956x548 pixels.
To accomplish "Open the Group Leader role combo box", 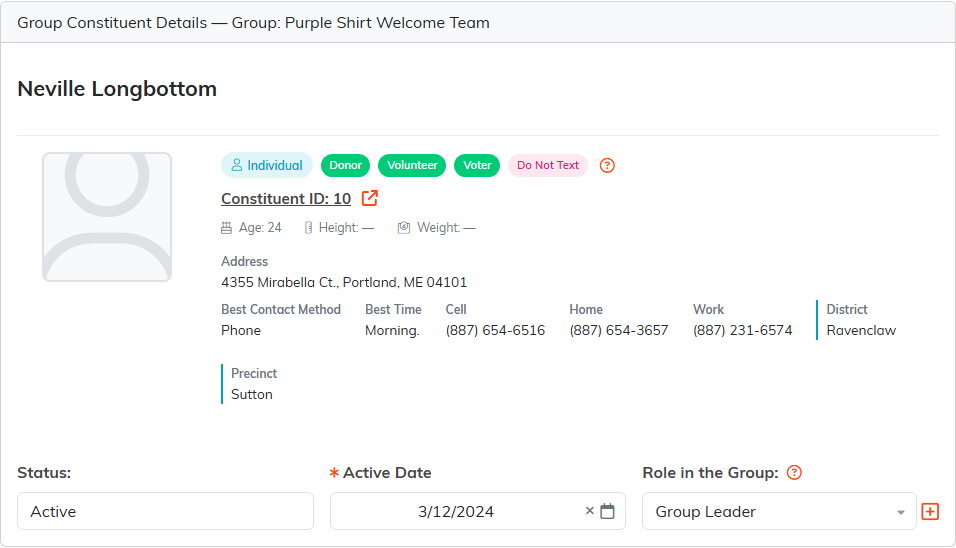I will click(x=779, y=511).
